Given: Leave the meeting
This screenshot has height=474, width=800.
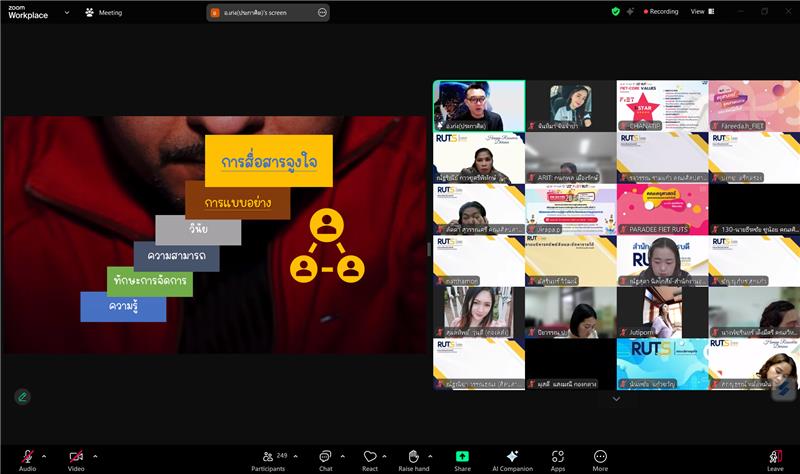Looking at the screenshot, I should (775, 456).
